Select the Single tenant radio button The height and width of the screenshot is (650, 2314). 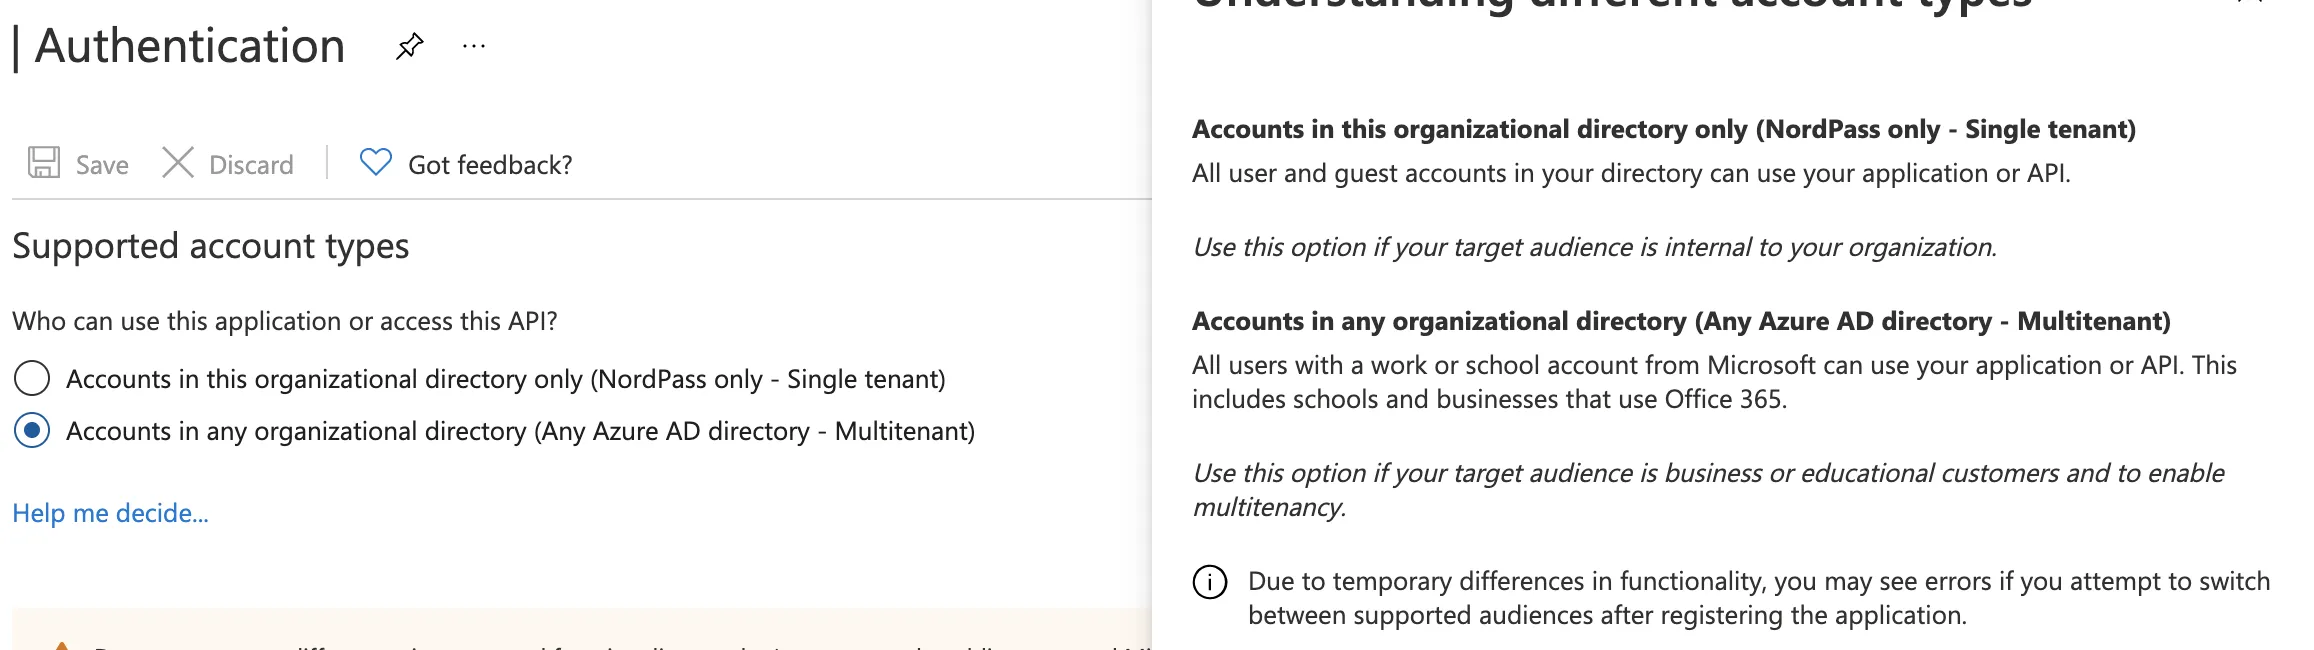pos(32,379)
